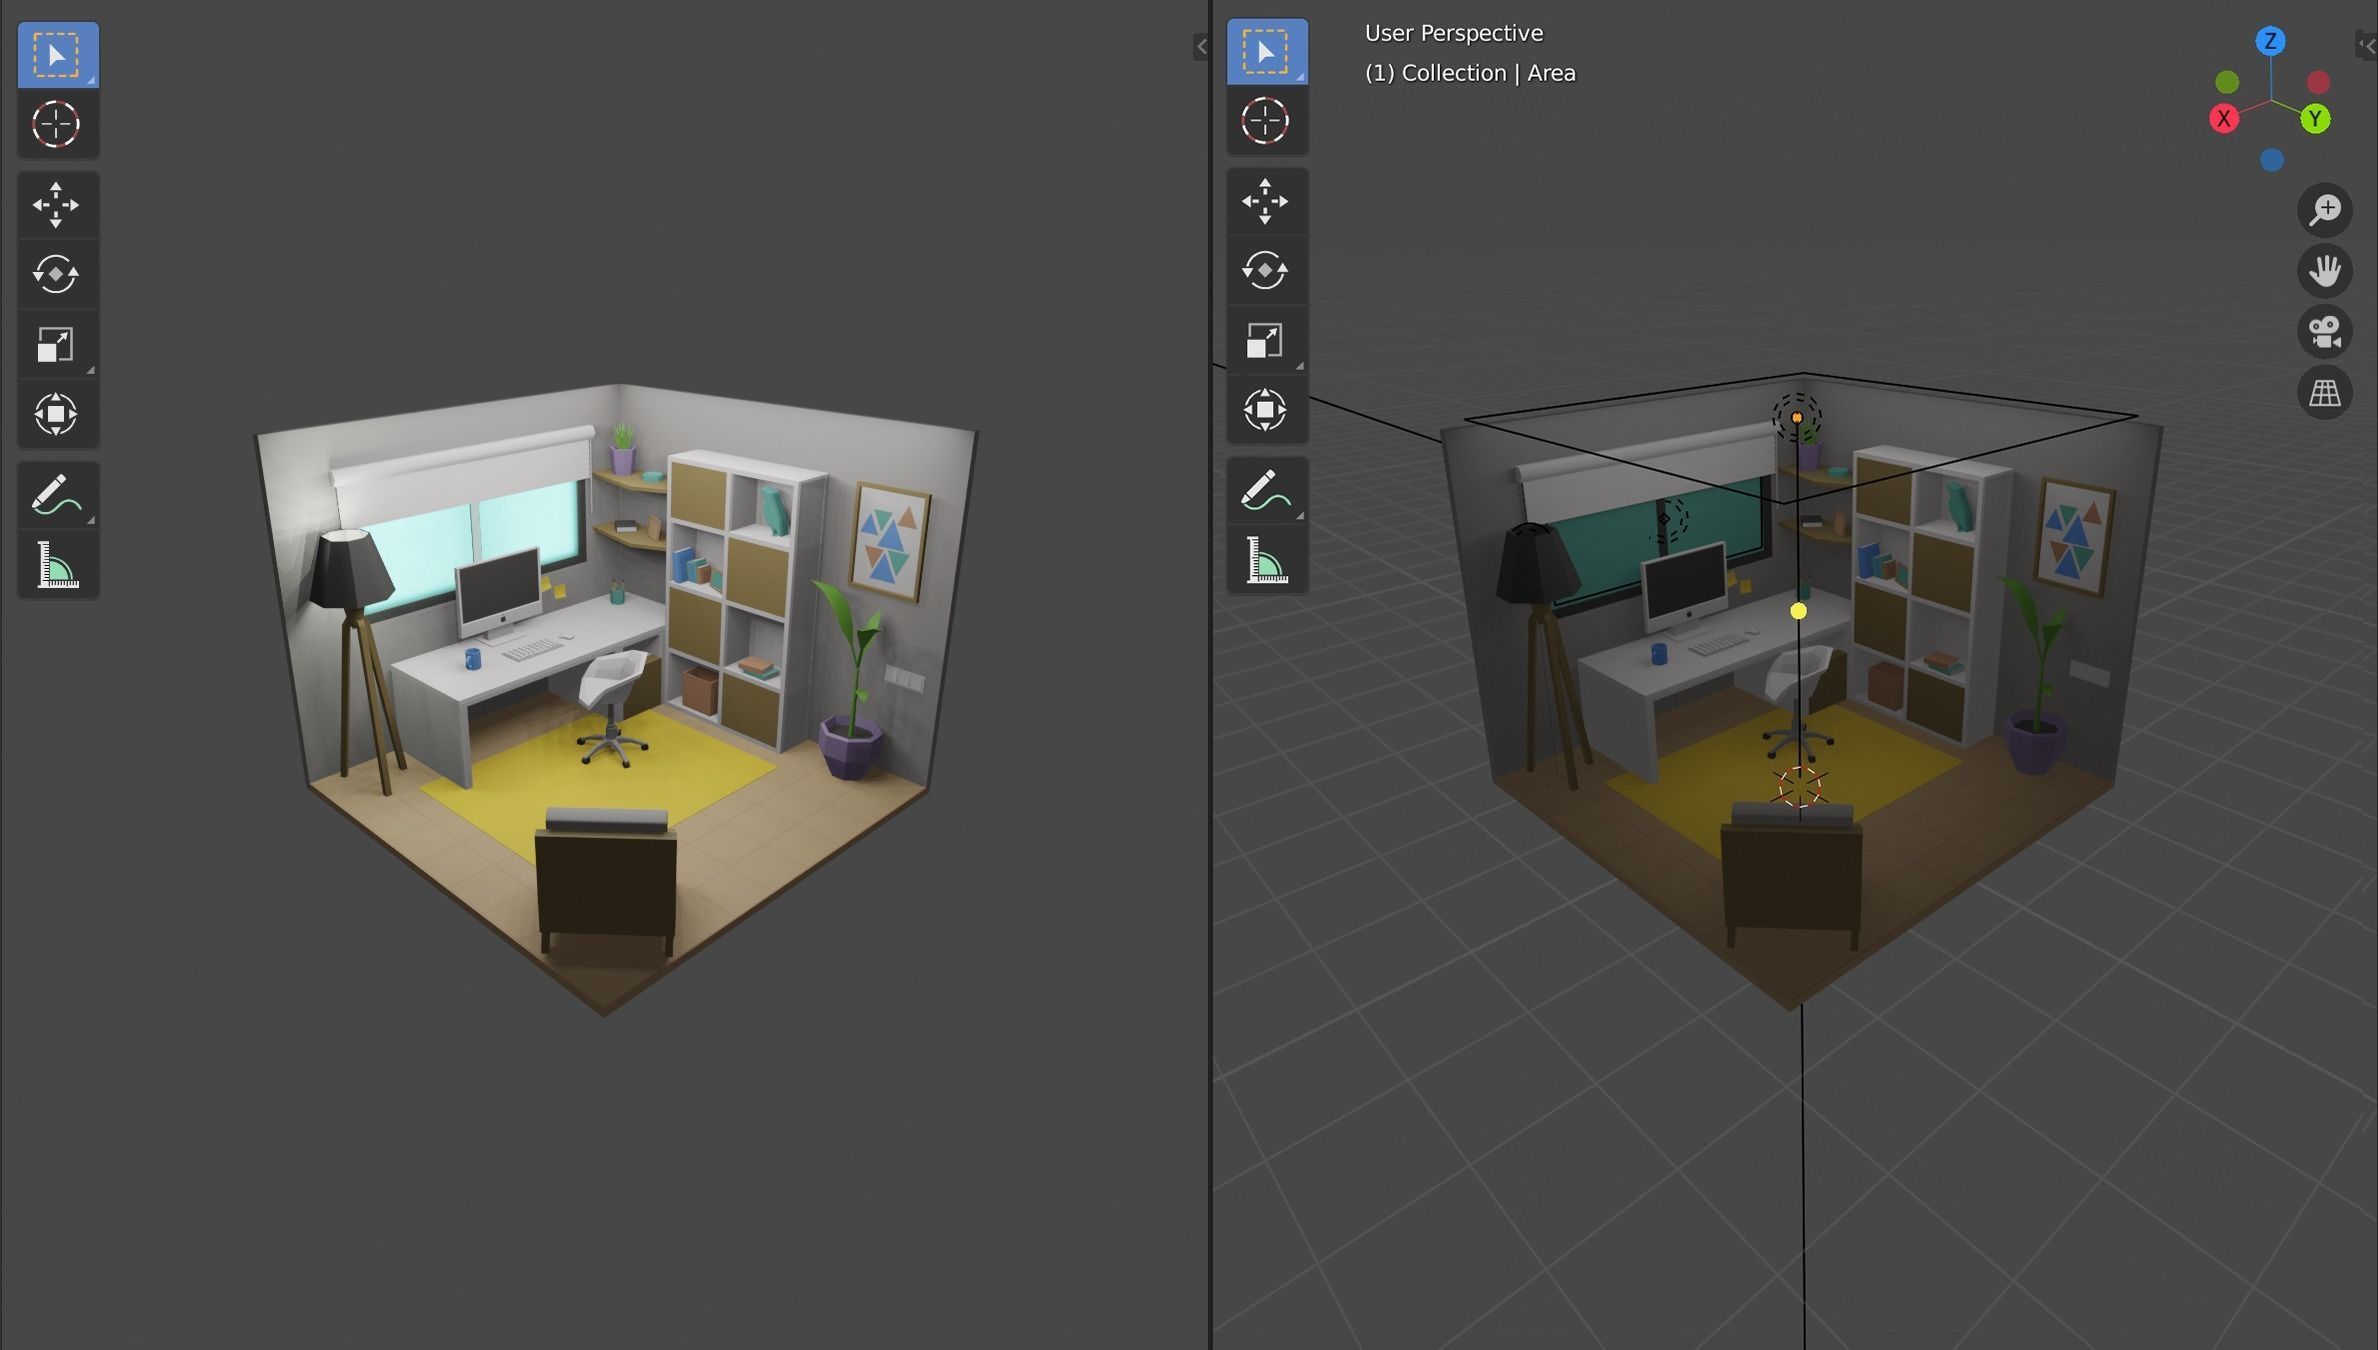Click the '(1) Collection | Area' text
The height and width of the screenshot is (1350, 2378).
click(x=1470, y=73)
